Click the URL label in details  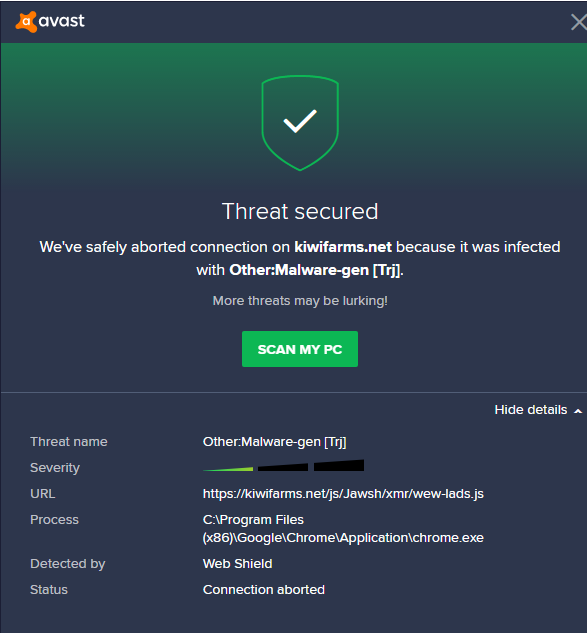43,494
